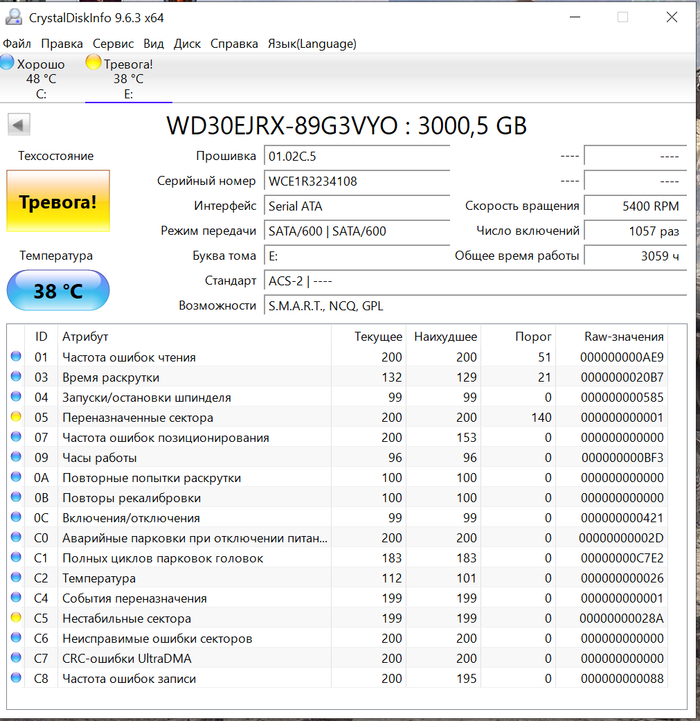Click the Атрибут column header

point(85,337)
